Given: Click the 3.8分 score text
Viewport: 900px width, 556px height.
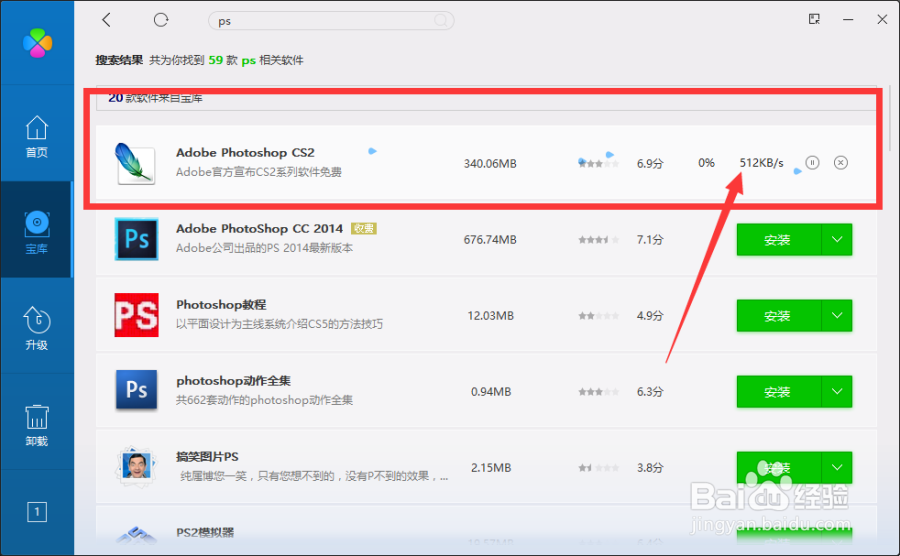Looking at the screenshot, I should [x=650, y=468].
